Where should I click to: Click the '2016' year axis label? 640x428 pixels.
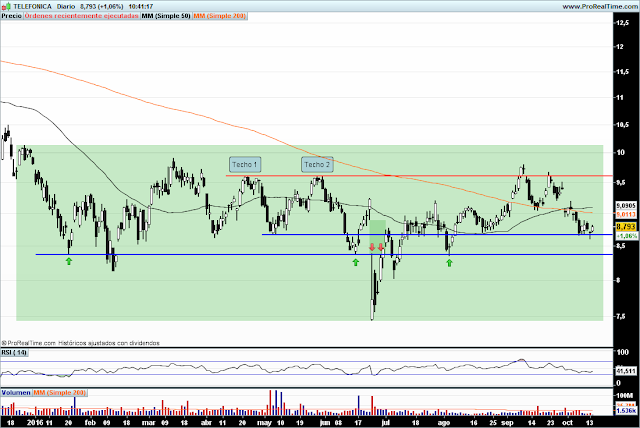click(x=35, y=422)
